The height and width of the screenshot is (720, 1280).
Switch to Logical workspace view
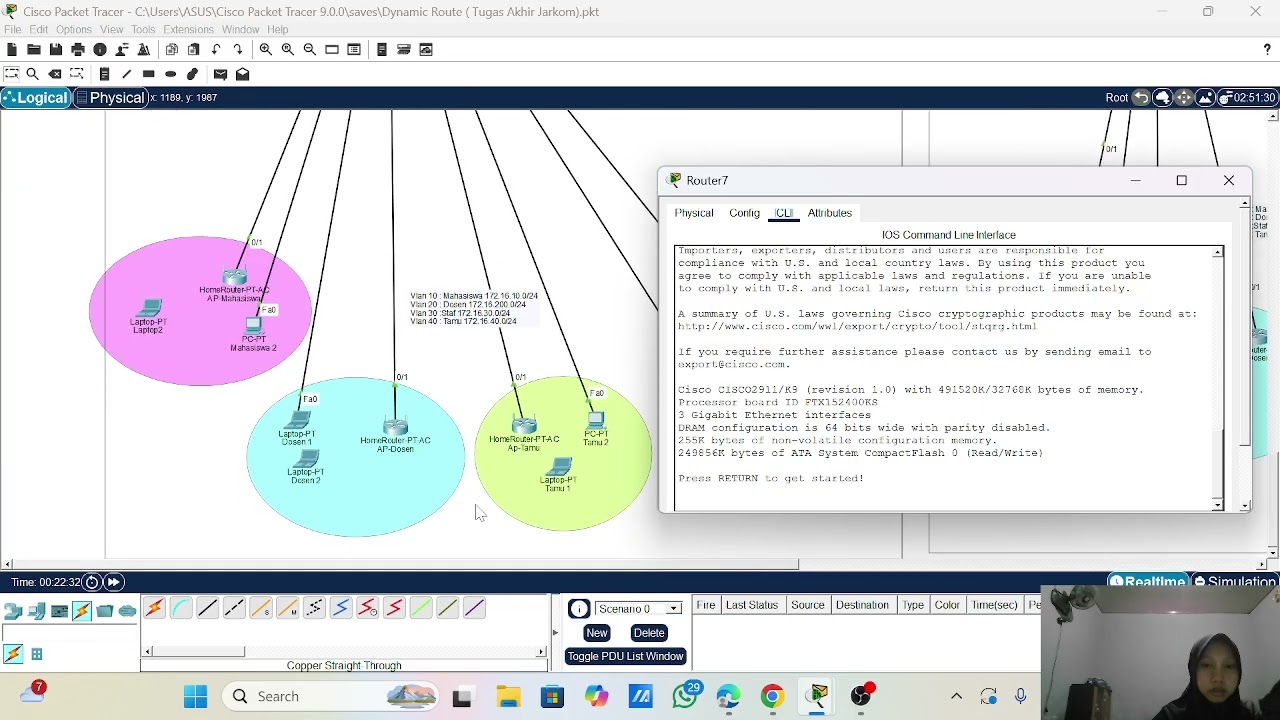pyautogui.click(x=36, y=97)
